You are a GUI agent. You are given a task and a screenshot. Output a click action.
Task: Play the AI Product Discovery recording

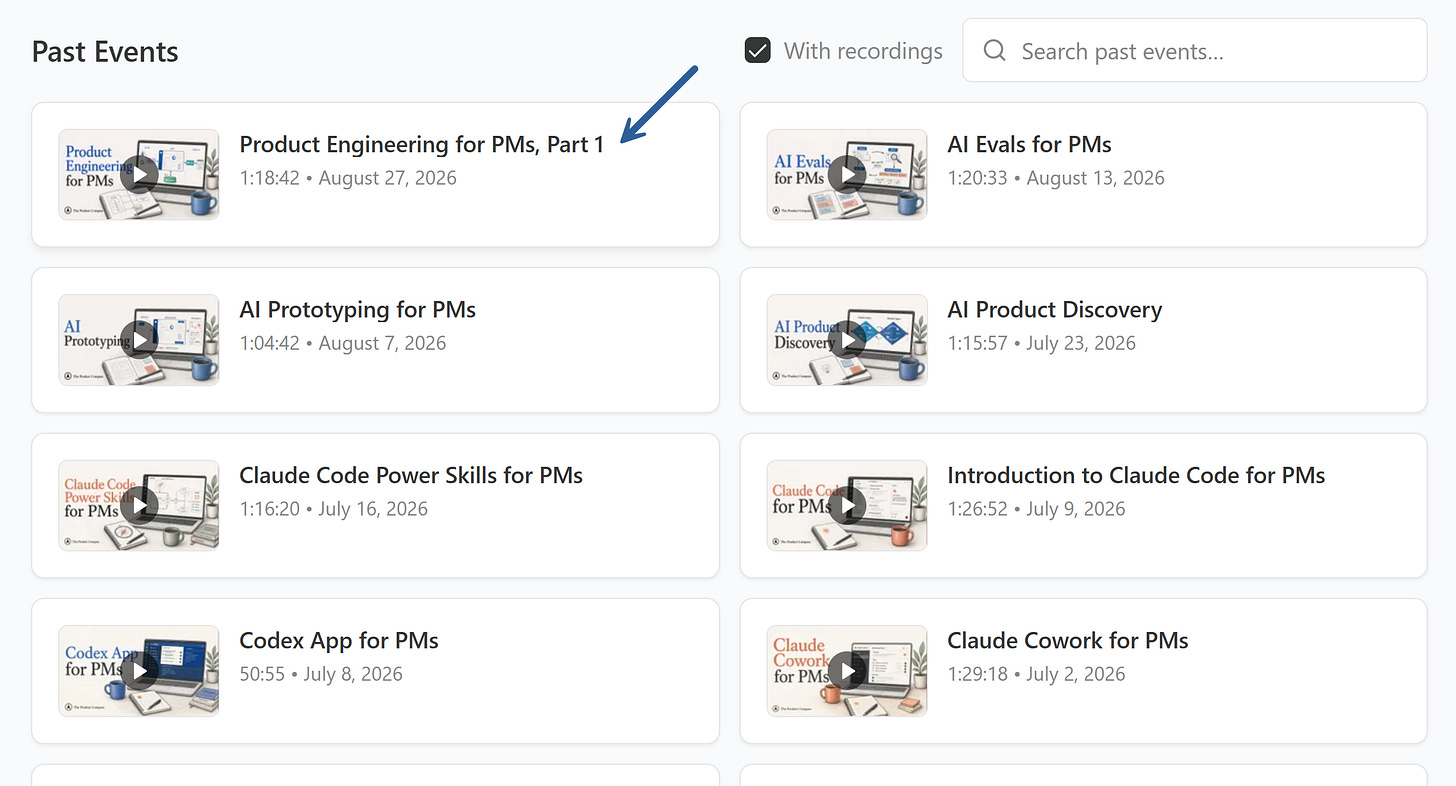pyautogui.click(x=848, y=340)
